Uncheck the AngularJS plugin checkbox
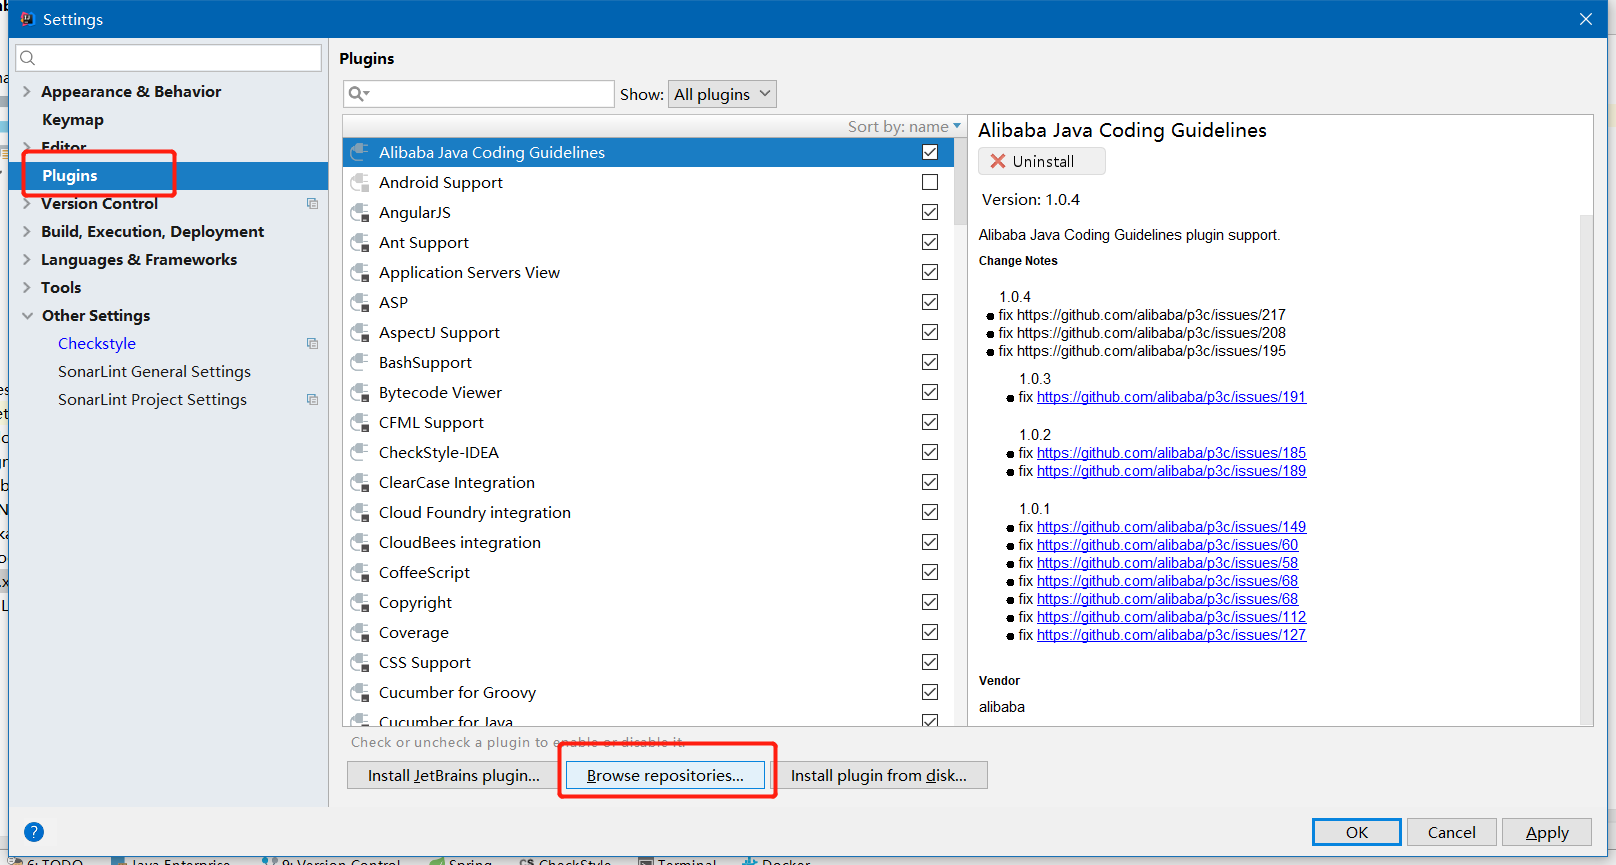Screen dimensions: 1616x865 tap(930, 212)
